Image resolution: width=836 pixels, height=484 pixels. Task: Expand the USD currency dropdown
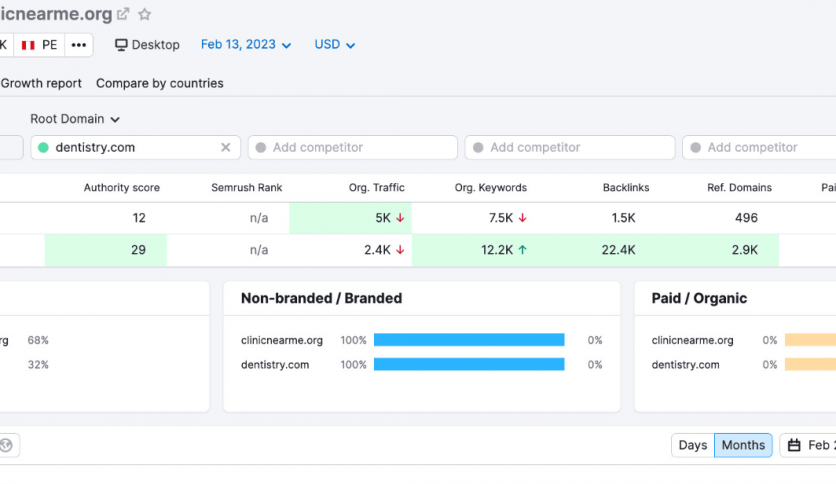[335, 45]
